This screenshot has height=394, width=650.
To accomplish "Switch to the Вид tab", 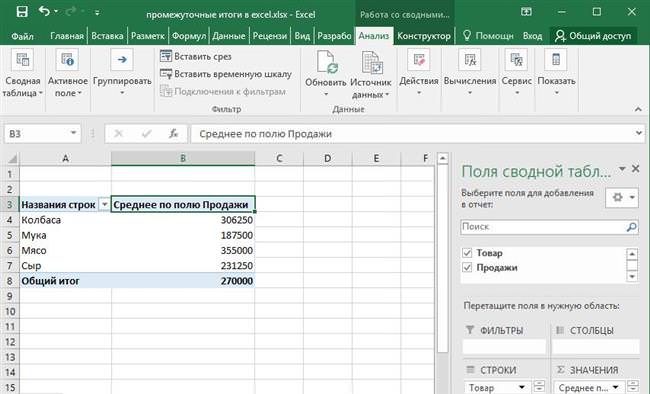I will (302, 36).
